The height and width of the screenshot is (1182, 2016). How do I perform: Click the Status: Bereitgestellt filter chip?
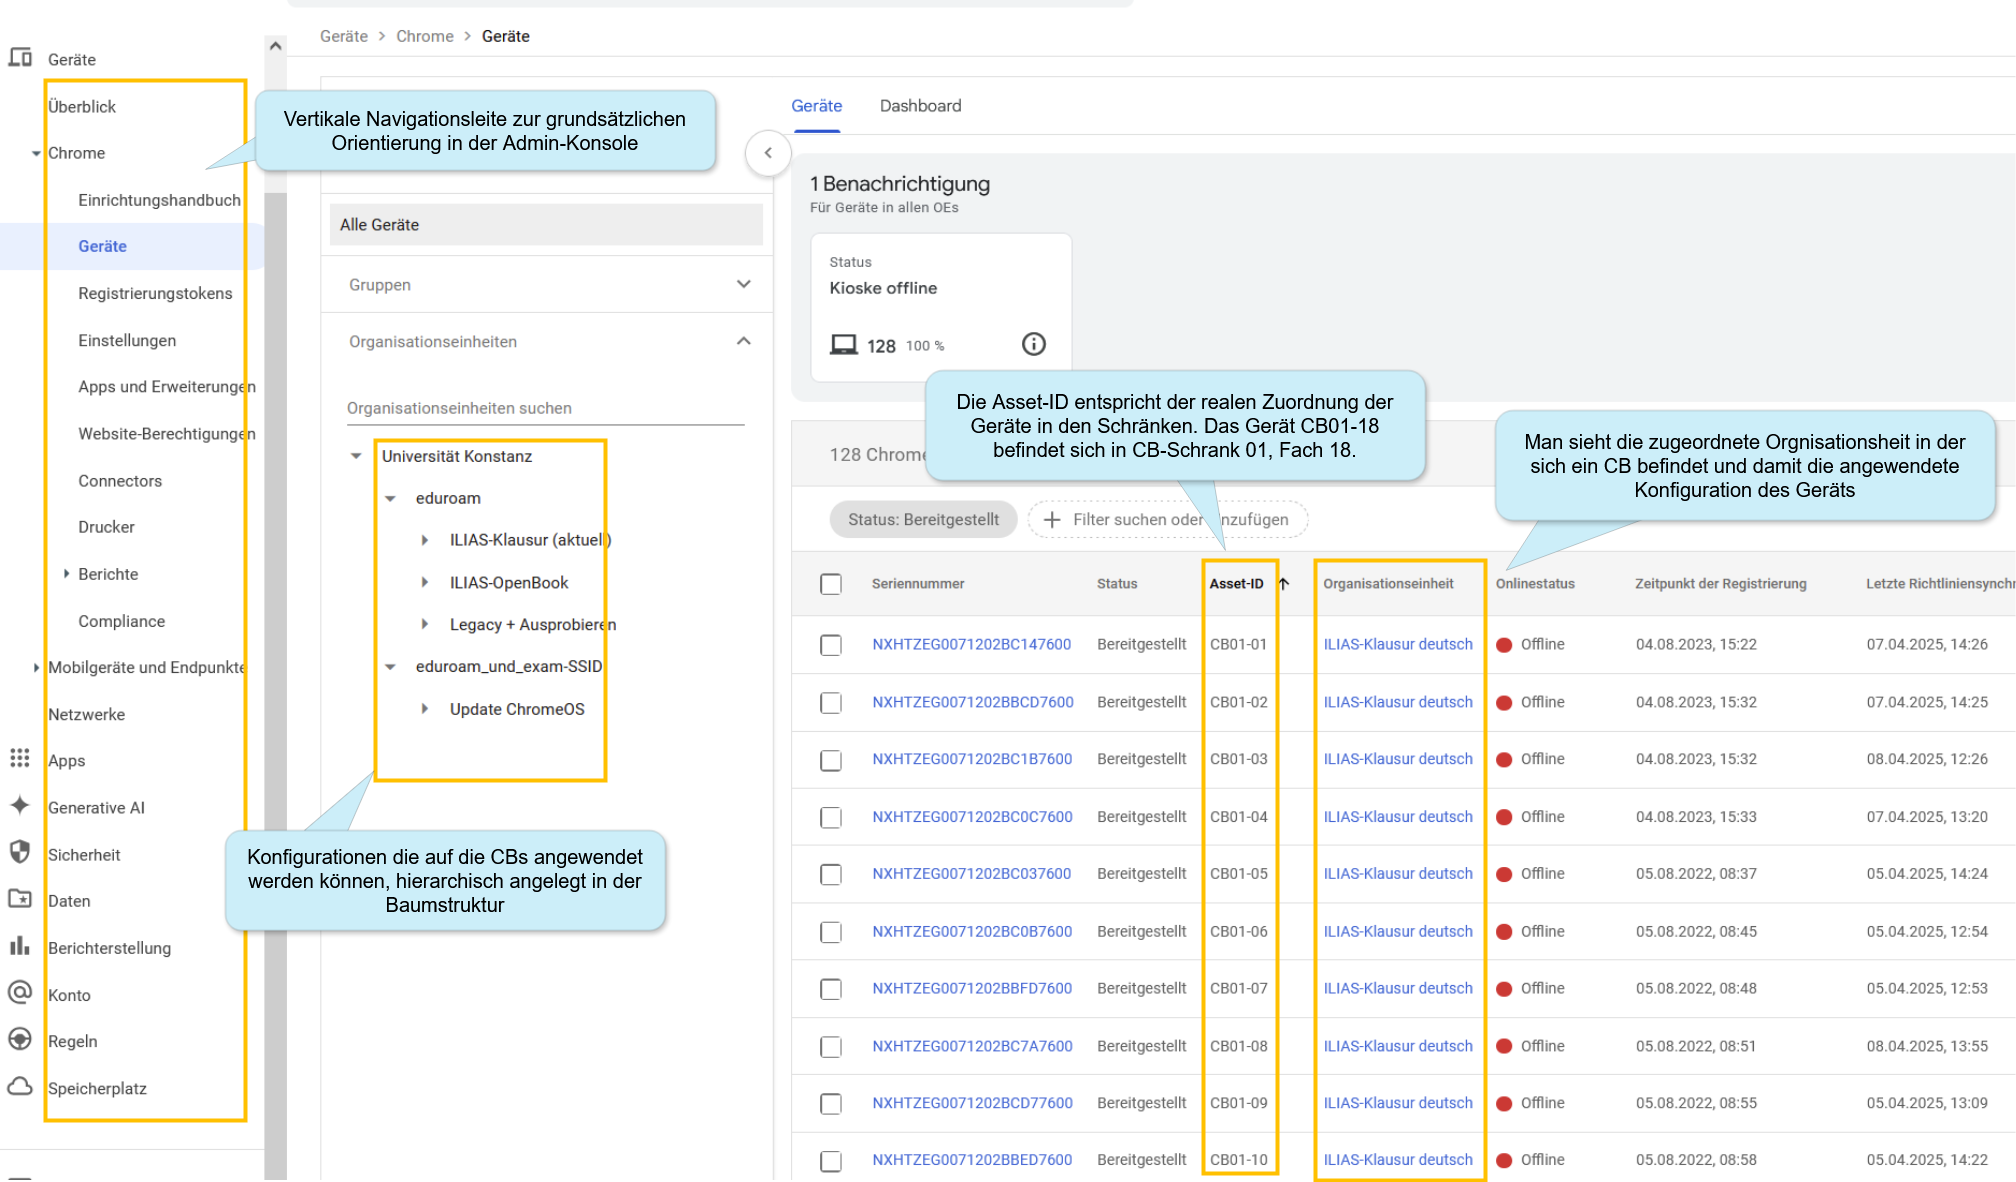[922, 519]
